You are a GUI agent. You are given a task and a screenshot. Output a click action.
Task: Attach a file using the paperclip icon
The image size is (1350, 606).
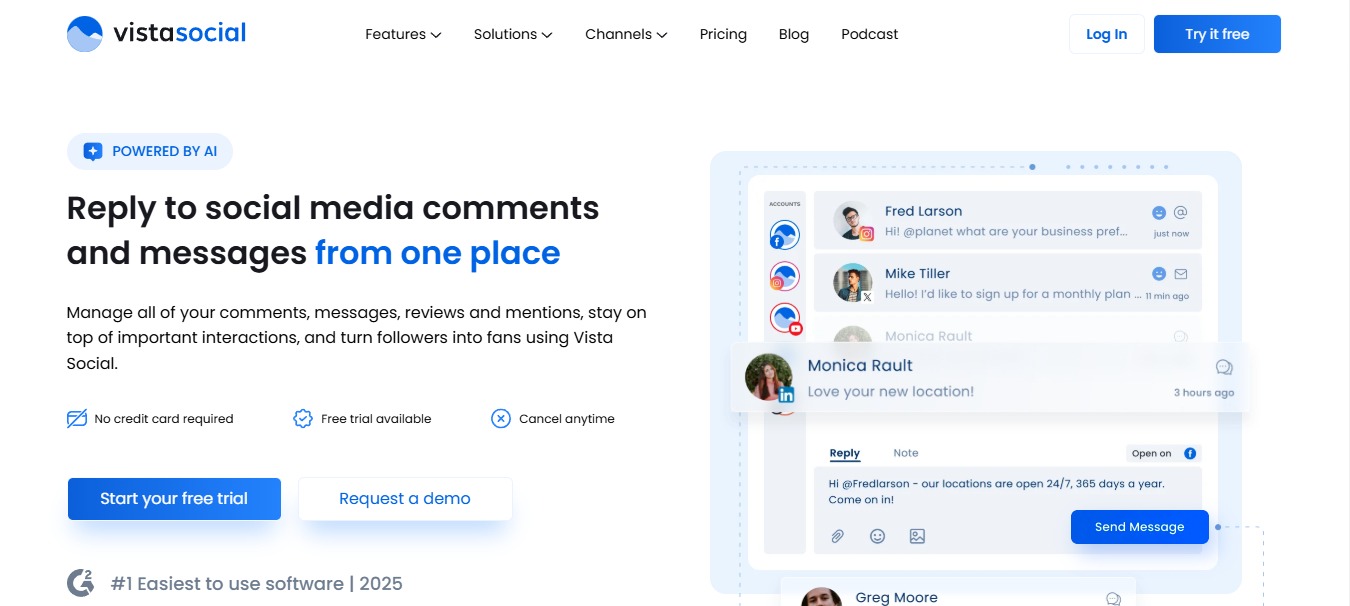pyautogui.click(x=836, y=536)
